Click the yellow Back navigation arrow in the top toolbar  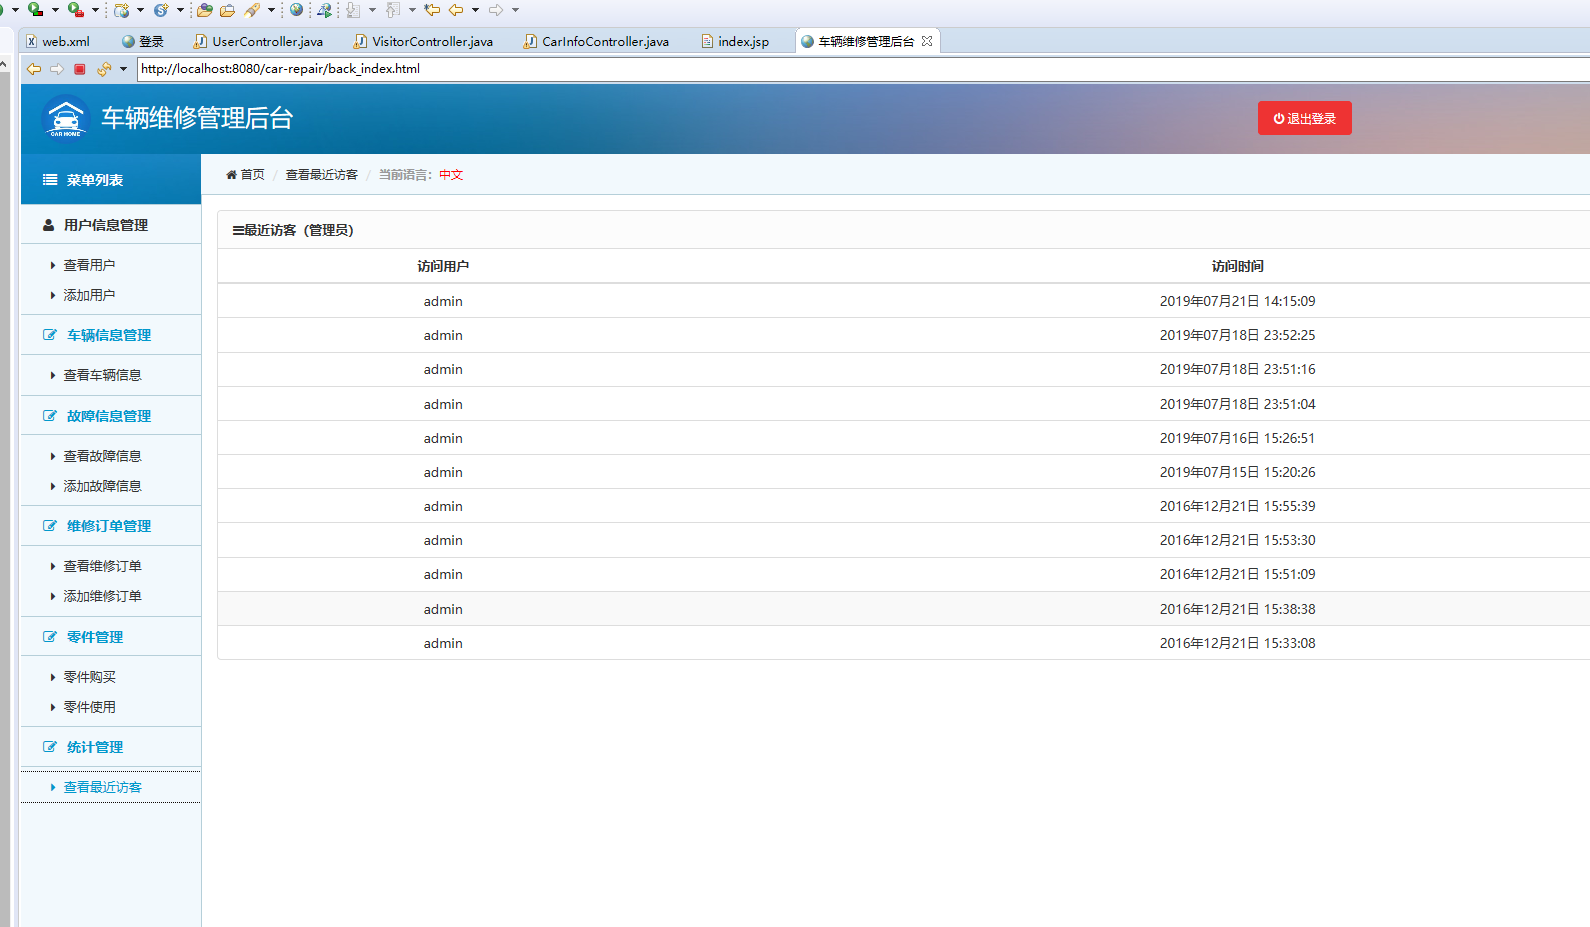456,10
